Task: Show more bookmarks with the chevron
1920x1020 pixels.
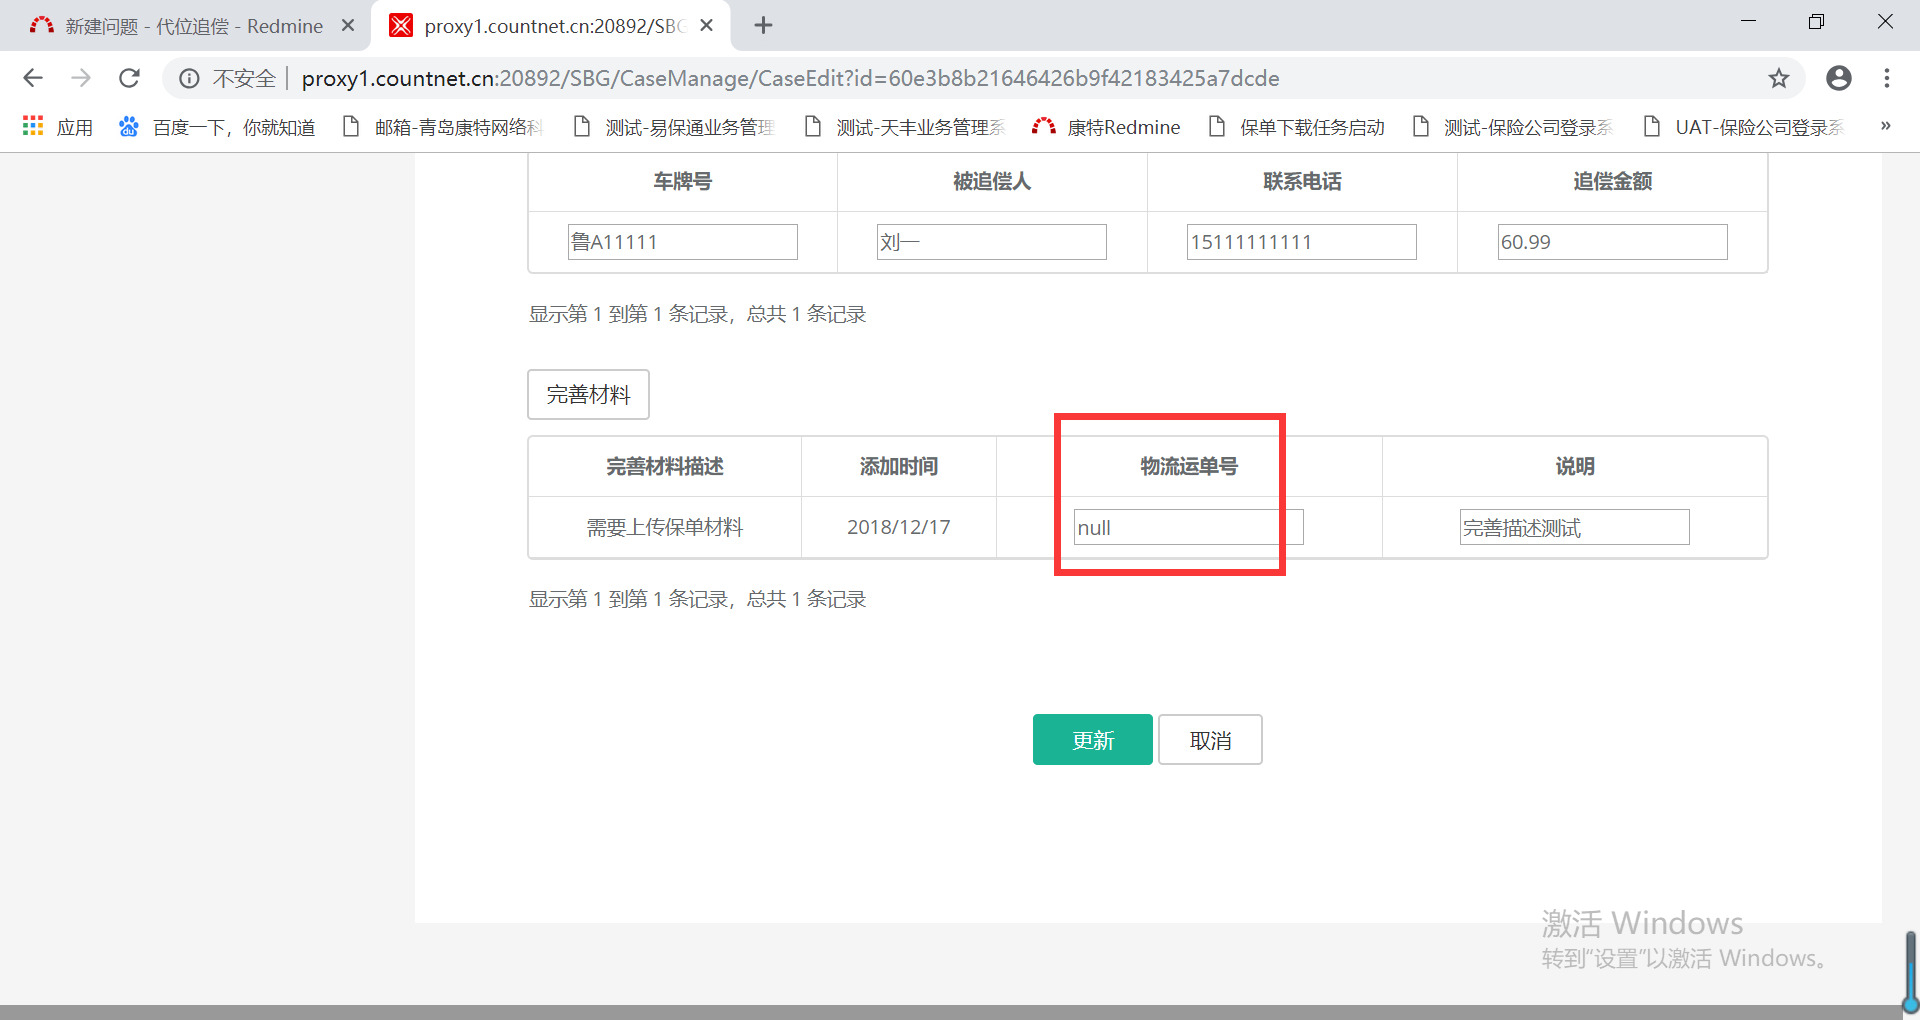Action: click(x=1885, y=126)
